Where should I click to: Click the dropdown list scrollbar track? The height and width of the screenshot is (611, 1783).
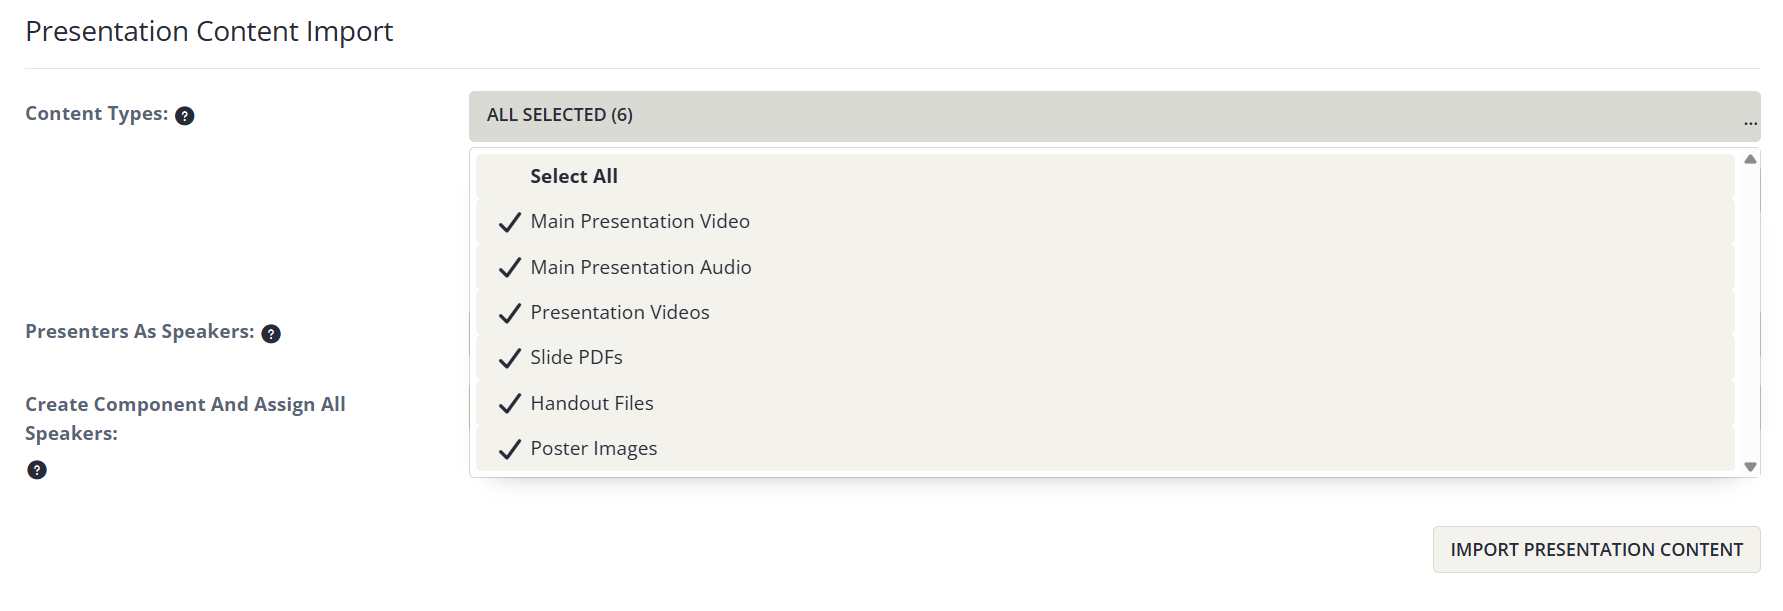tap(1750, 310)
